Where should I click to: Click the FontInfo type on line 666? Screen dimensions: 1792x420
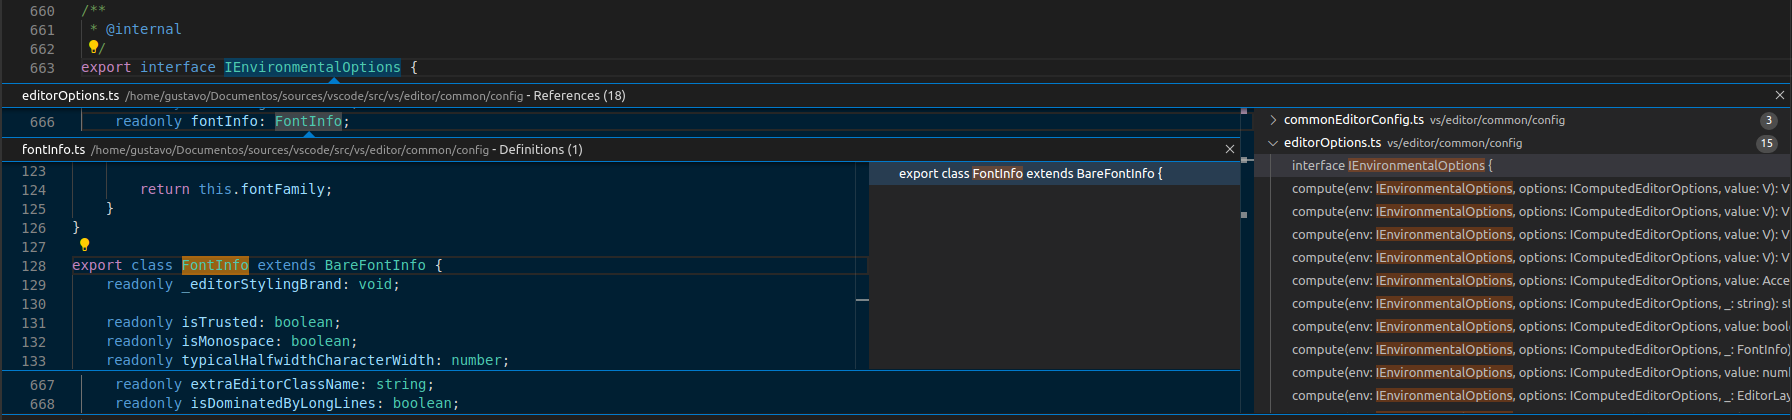[308, 121]
